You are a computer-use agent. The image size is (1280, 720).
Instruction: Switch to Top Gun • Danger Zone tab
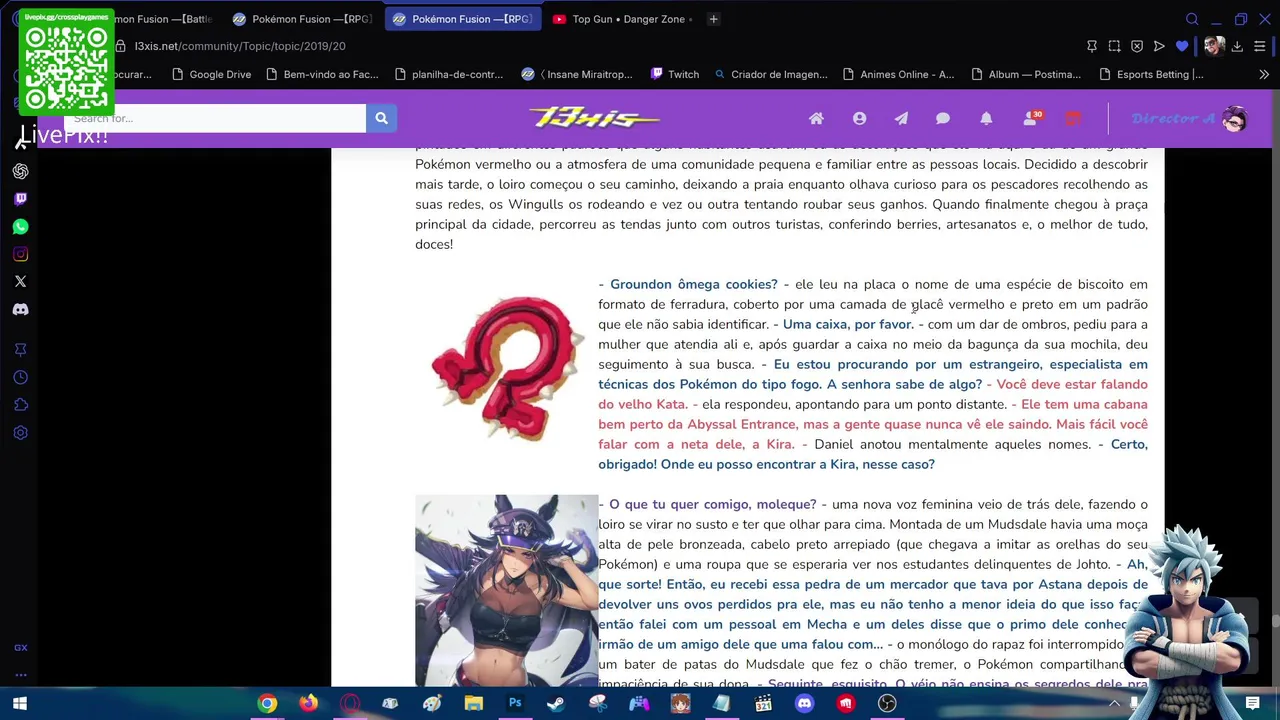622,19
